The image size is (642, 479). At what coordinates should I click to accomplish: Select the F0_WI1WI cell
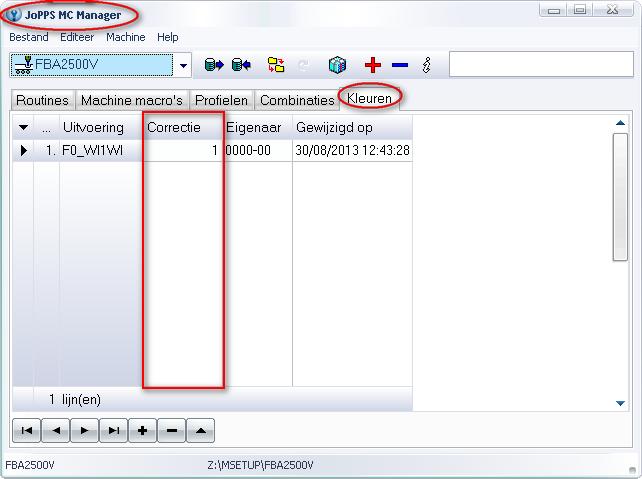click(x=101, y=151)
